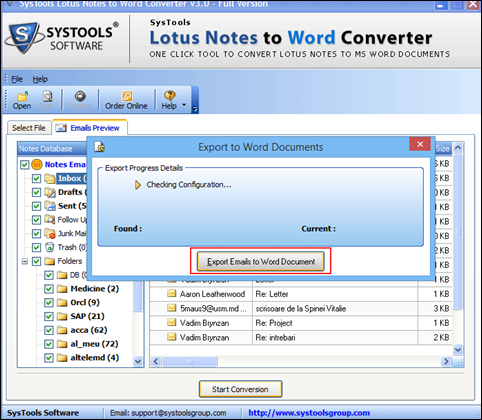
Task: Toggle the Medicine (2) checkbox
Action: point(49,289)
